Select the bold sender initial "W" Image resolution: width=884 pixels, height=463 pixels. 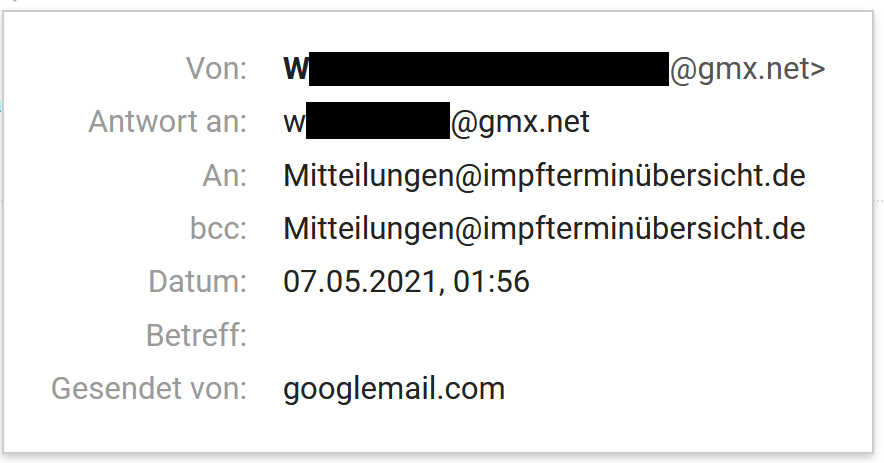point(296,69)
